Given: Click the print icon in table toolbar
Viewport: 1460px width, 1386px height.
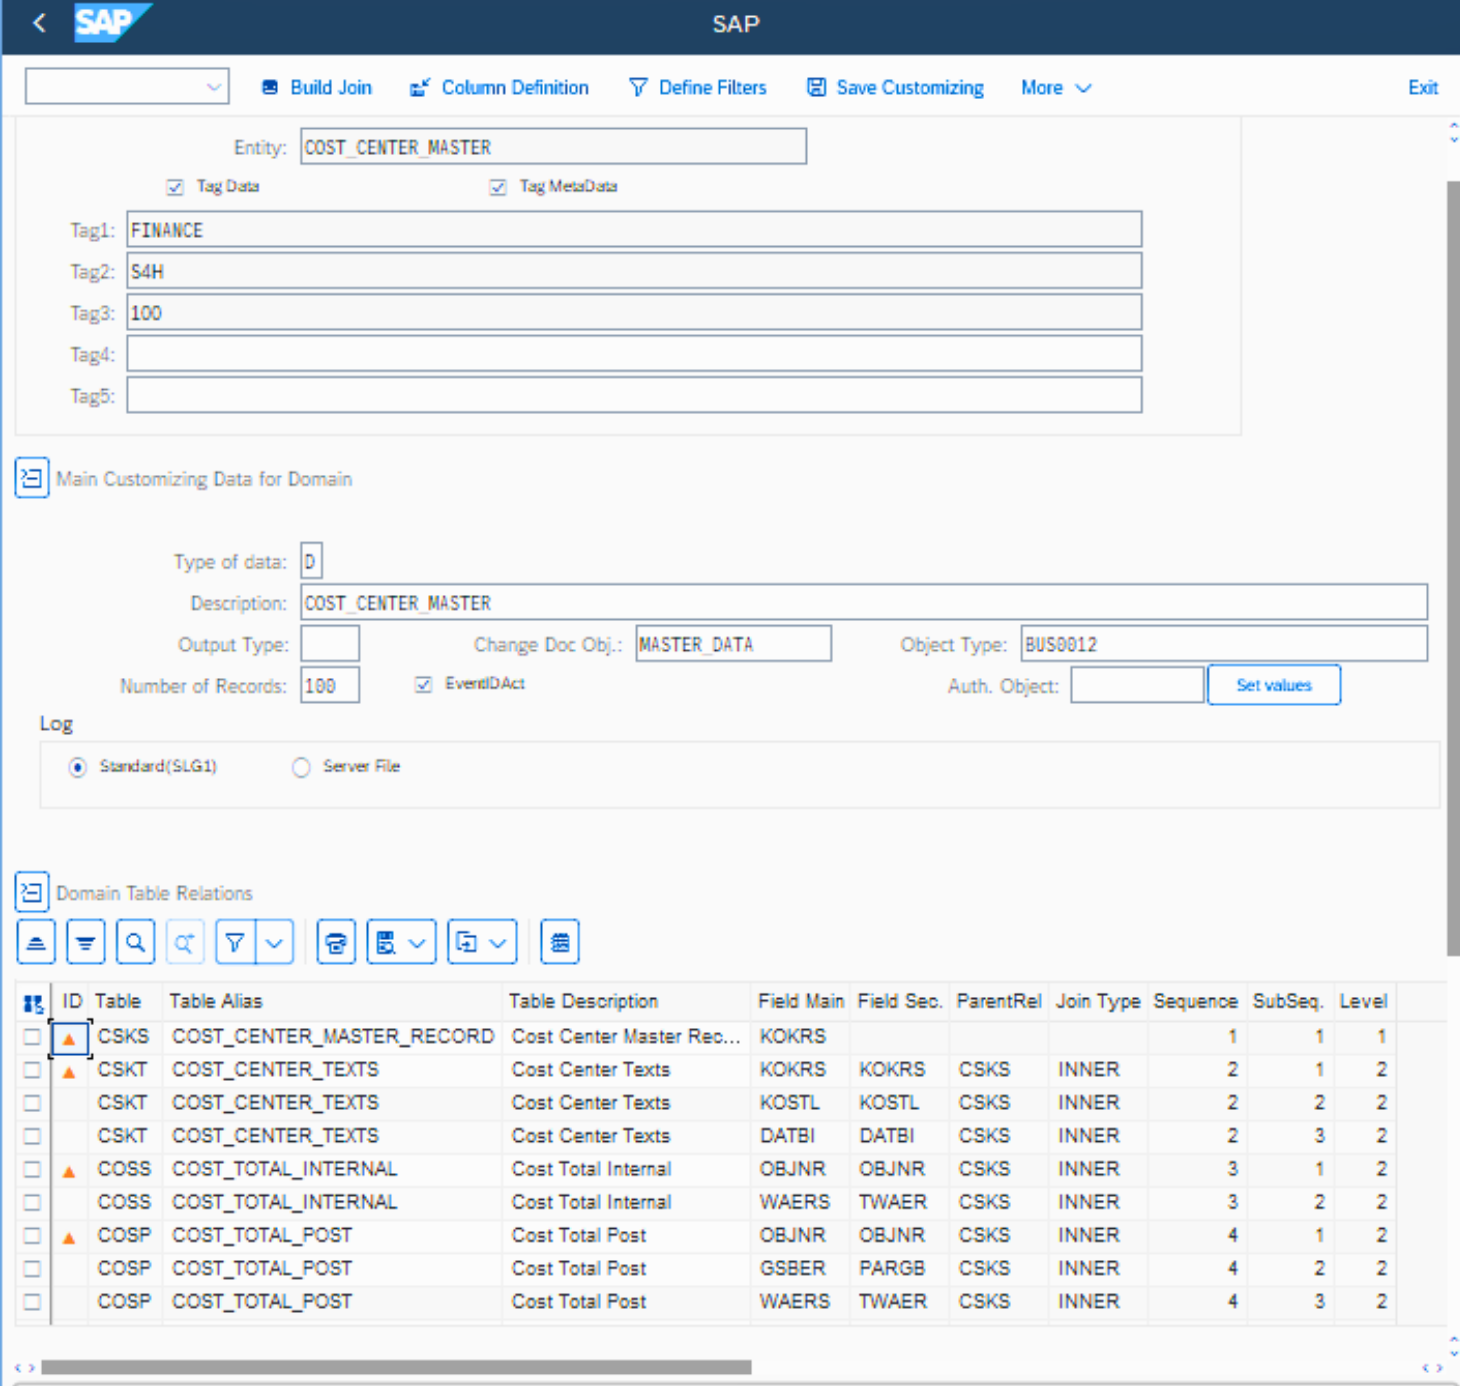Looking at the screenshot, I should (x=336, y=942).
